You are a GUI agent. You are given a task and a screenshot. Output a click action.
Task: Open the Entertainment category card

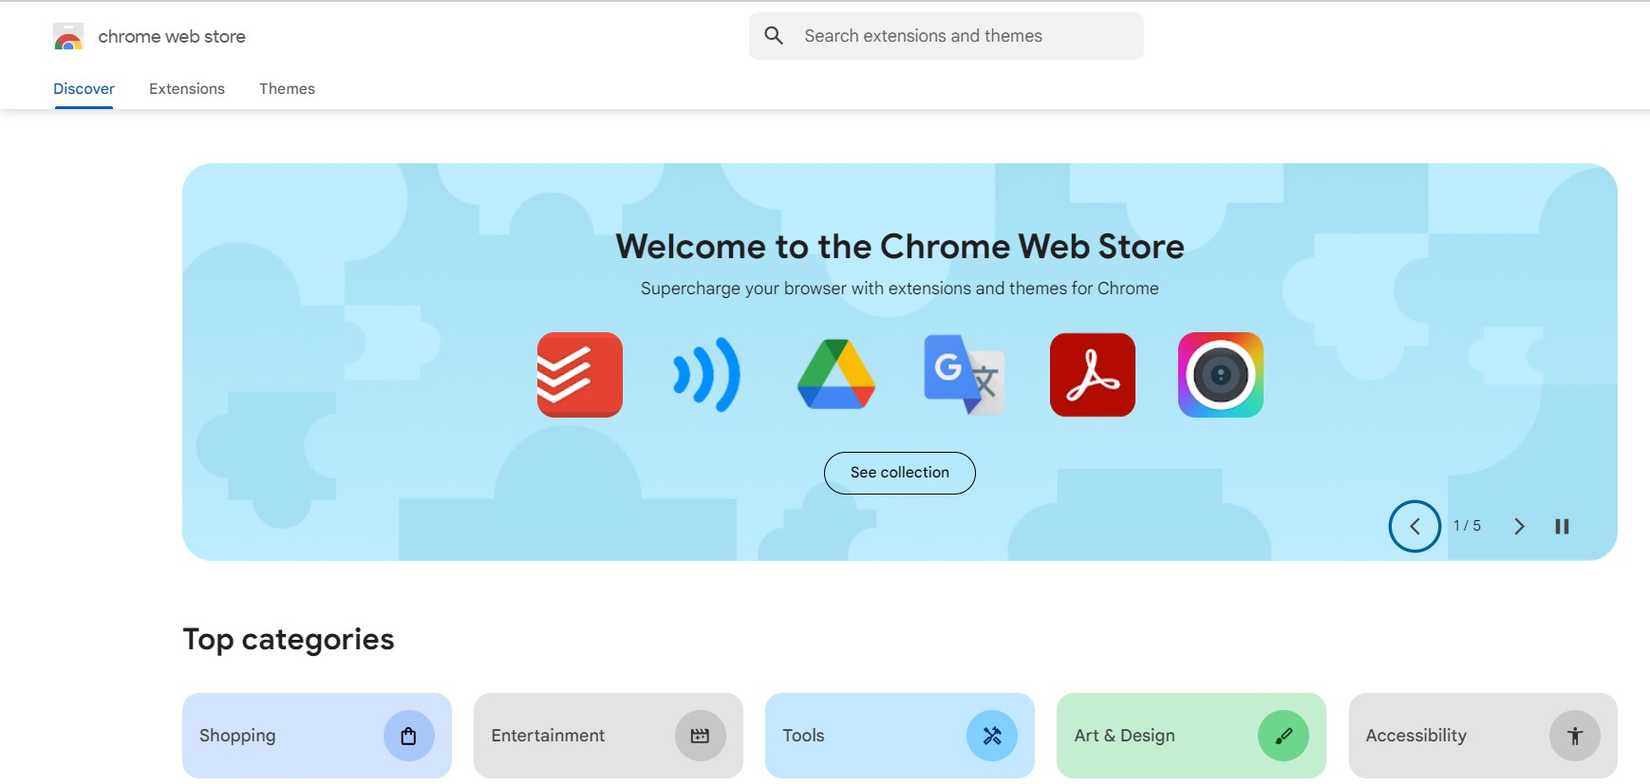click(608, 736)
